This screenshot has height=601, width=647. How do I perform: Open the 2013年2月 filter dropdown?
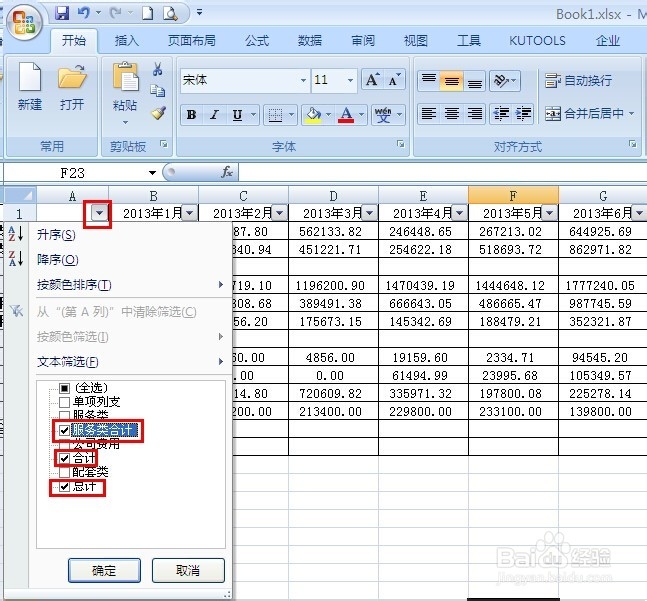280,213
